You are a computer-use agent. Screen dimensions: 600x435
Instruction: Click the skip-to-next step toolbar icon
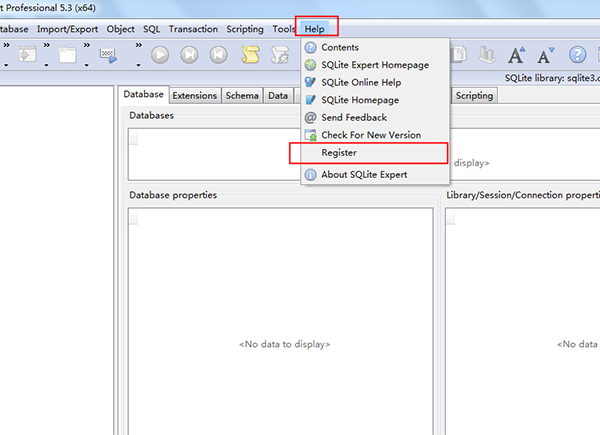point(189,55)
